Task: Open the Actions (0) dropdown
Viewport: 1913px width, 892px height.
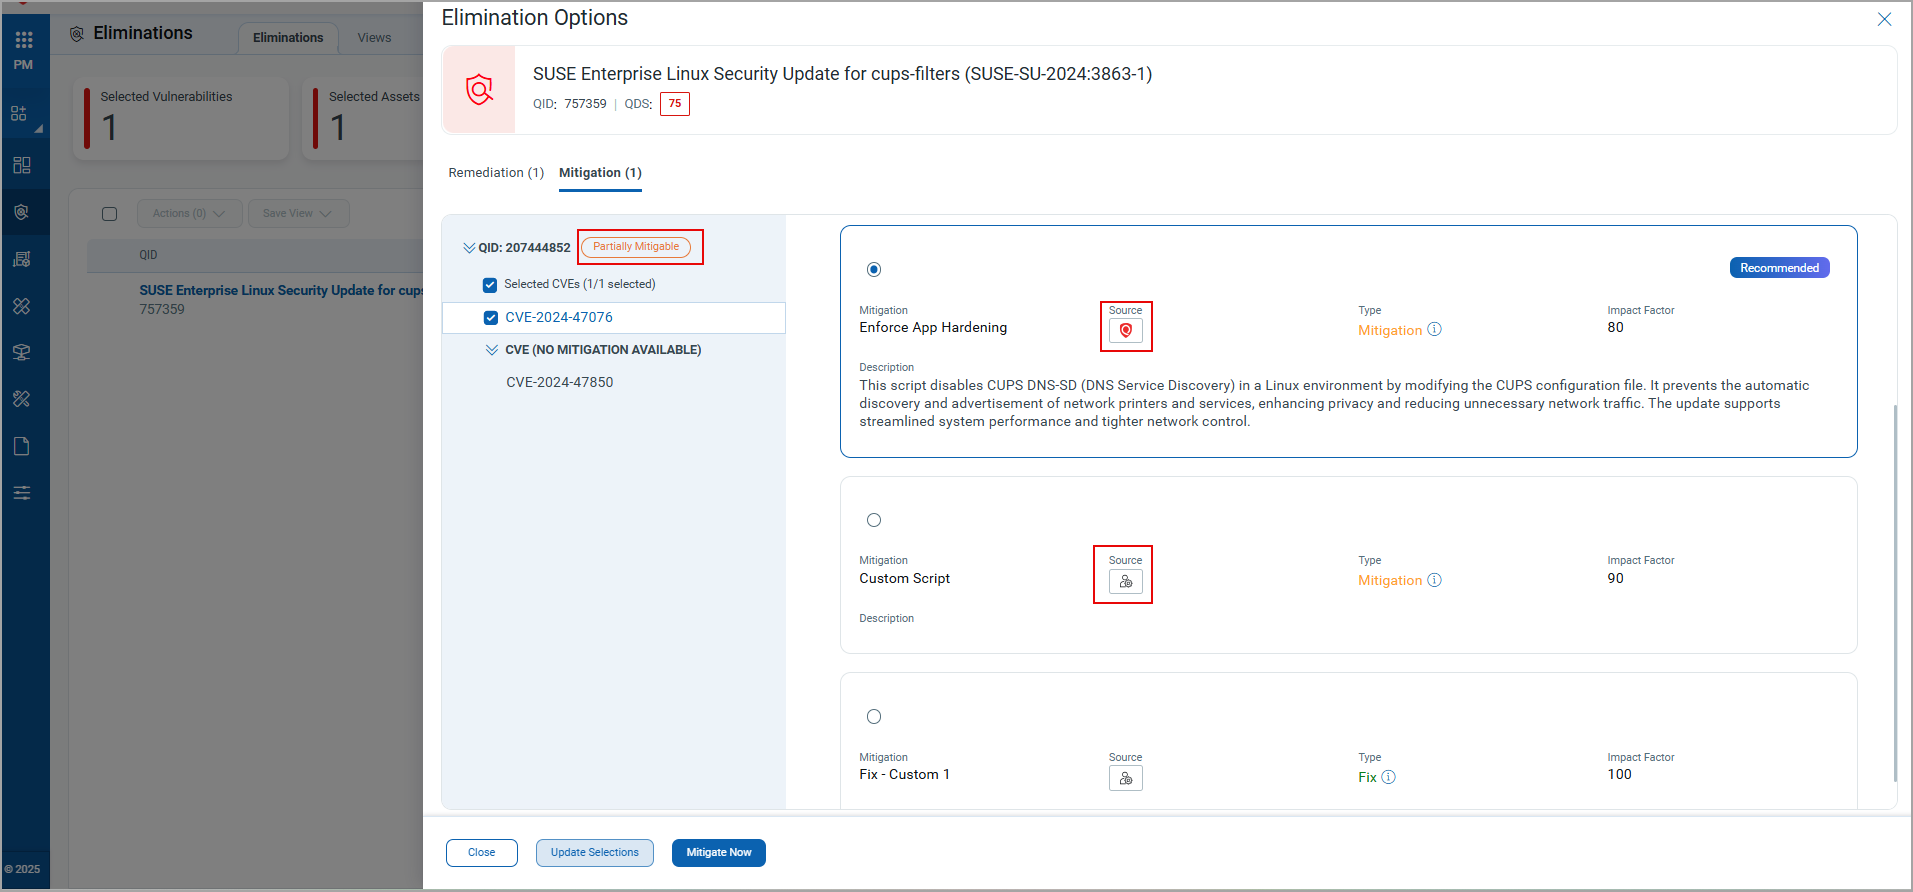Action: coord(189,213)
